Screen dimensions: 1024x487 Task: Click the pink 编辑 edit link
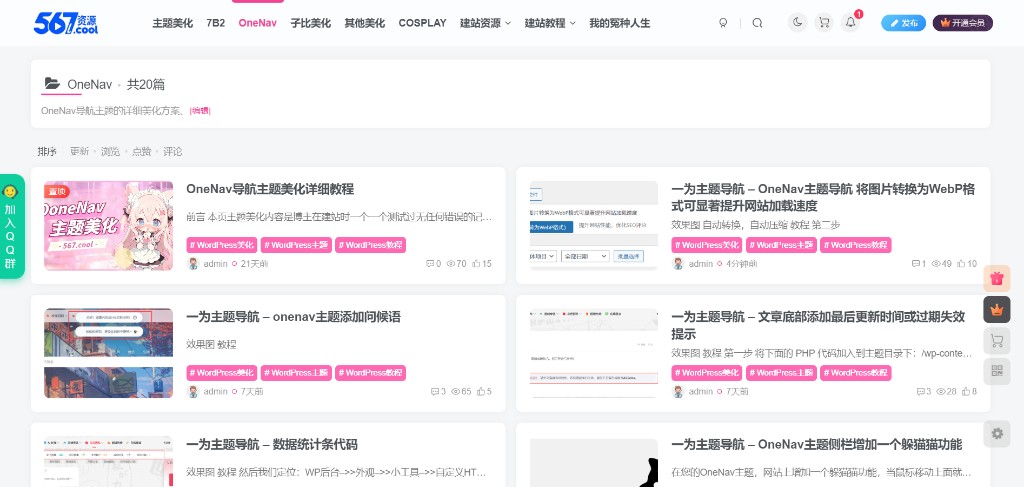tap(200, 111)
